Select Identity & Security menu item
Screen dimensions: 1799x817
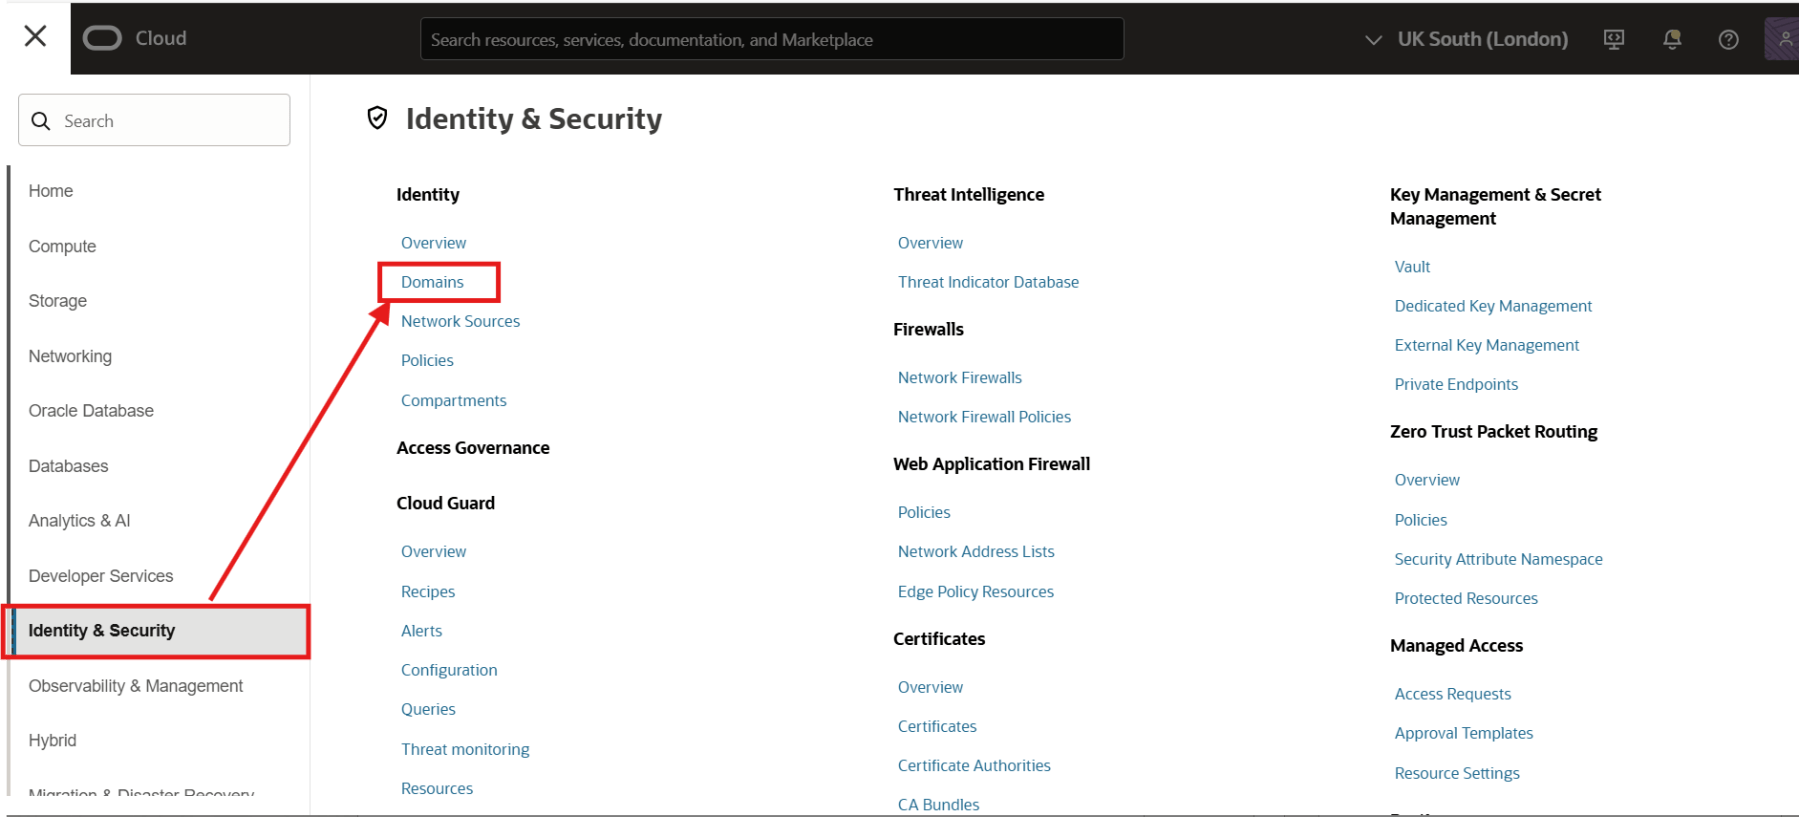(x=101, y=631)
